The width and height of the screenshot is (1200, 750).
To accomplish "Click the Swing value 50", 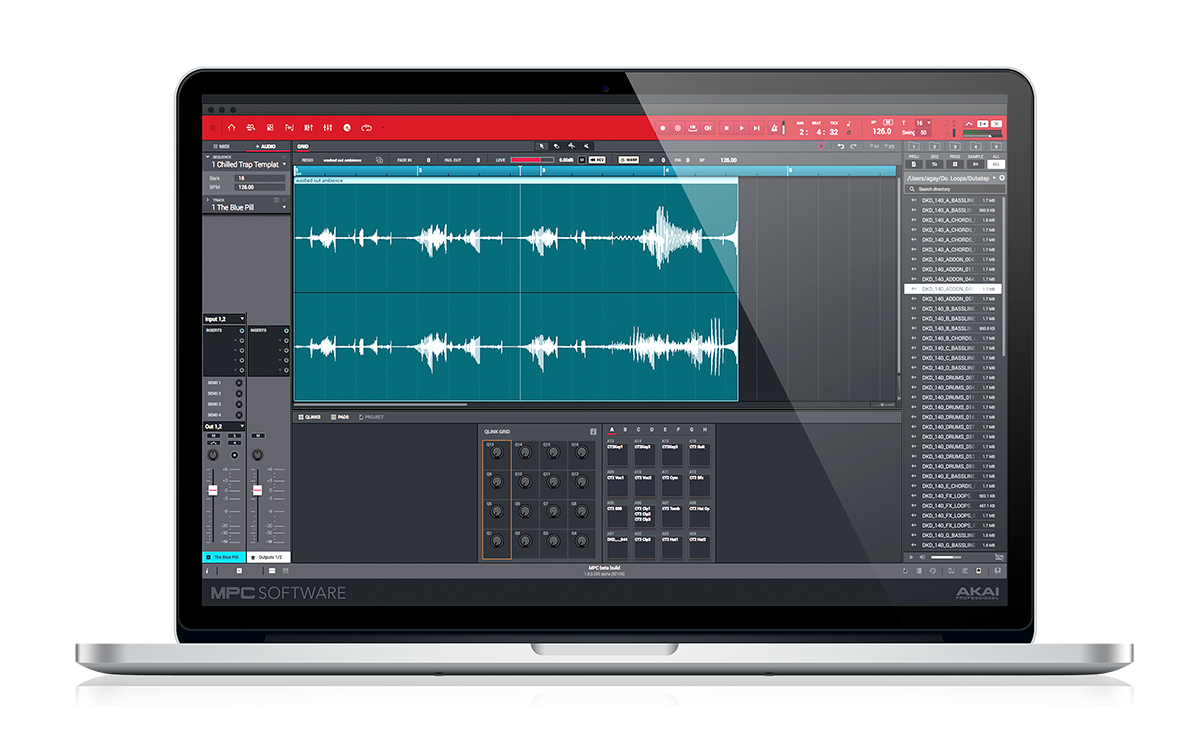I will pos(923,133).
